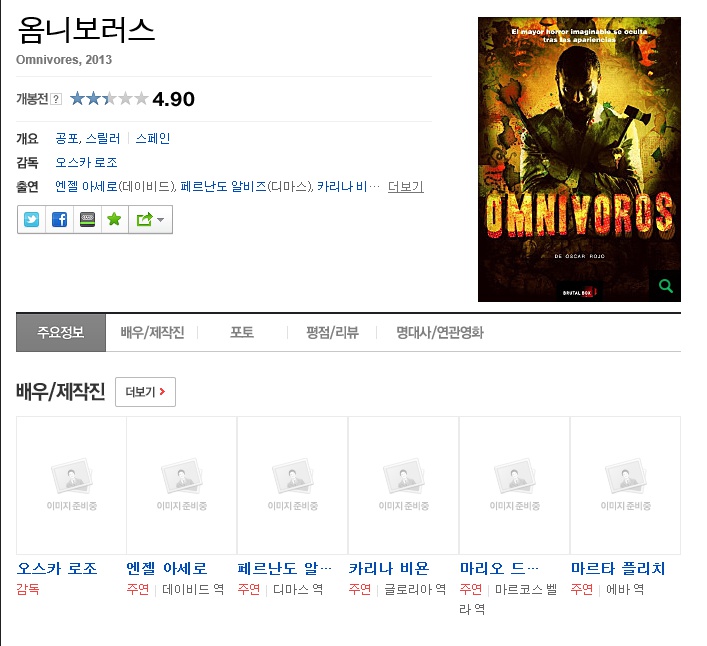Select the 평점/리뷰 tab
Screen dimensions: 707x646
pos(332,333)
